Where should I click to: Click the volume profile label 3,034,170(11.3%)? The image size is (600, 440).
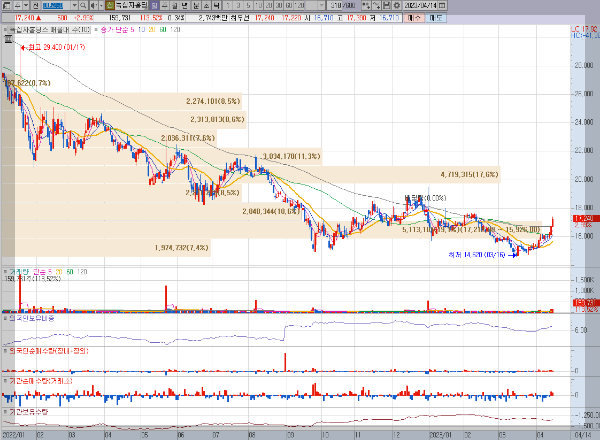pos(292,156)
